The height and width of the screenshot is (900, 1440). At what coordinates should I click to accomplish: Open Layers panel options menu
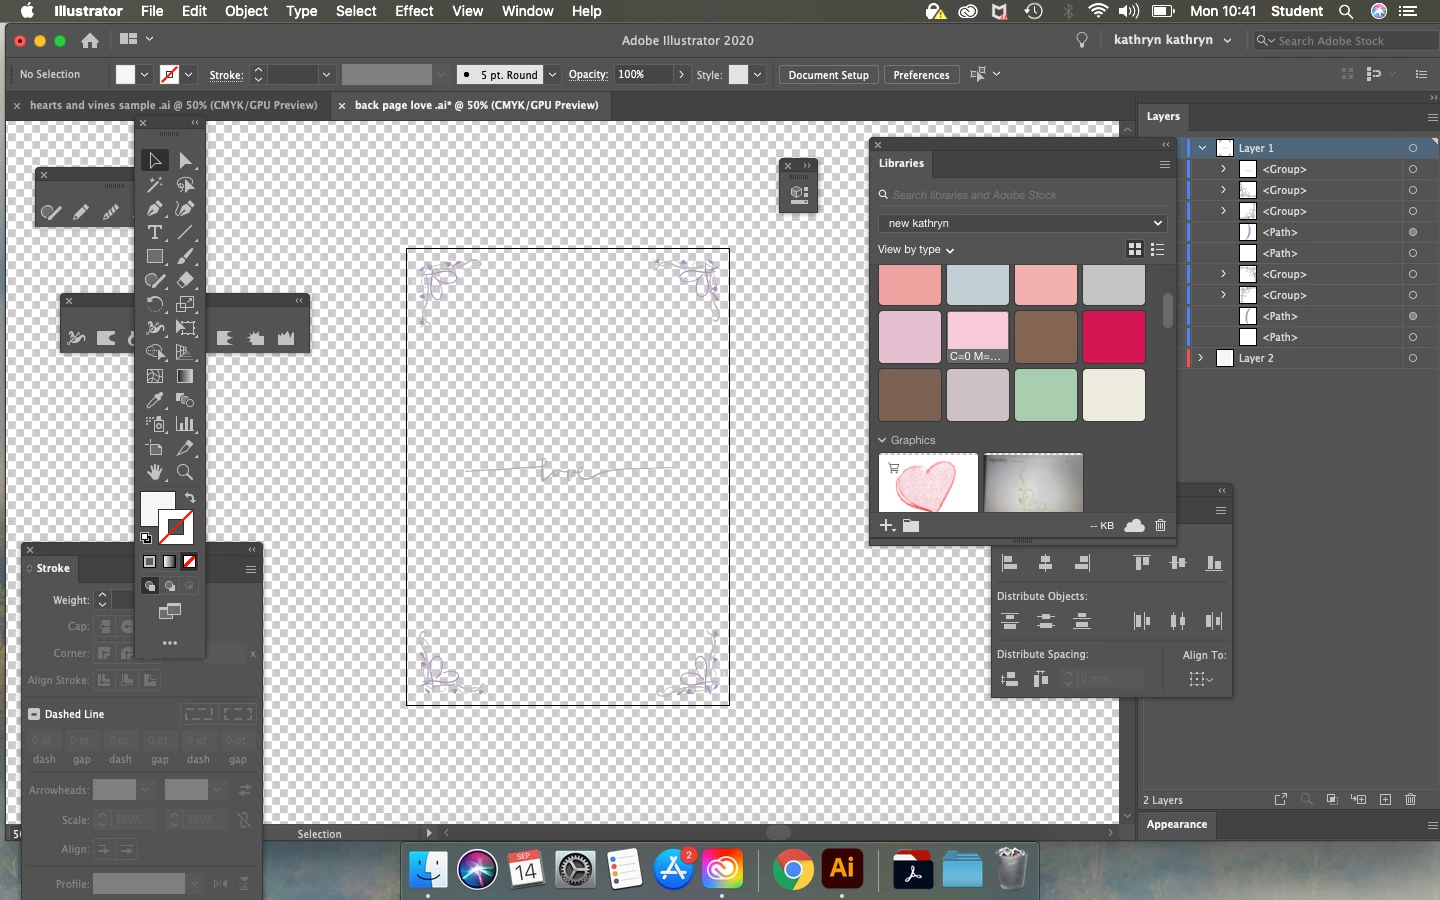1432,117
